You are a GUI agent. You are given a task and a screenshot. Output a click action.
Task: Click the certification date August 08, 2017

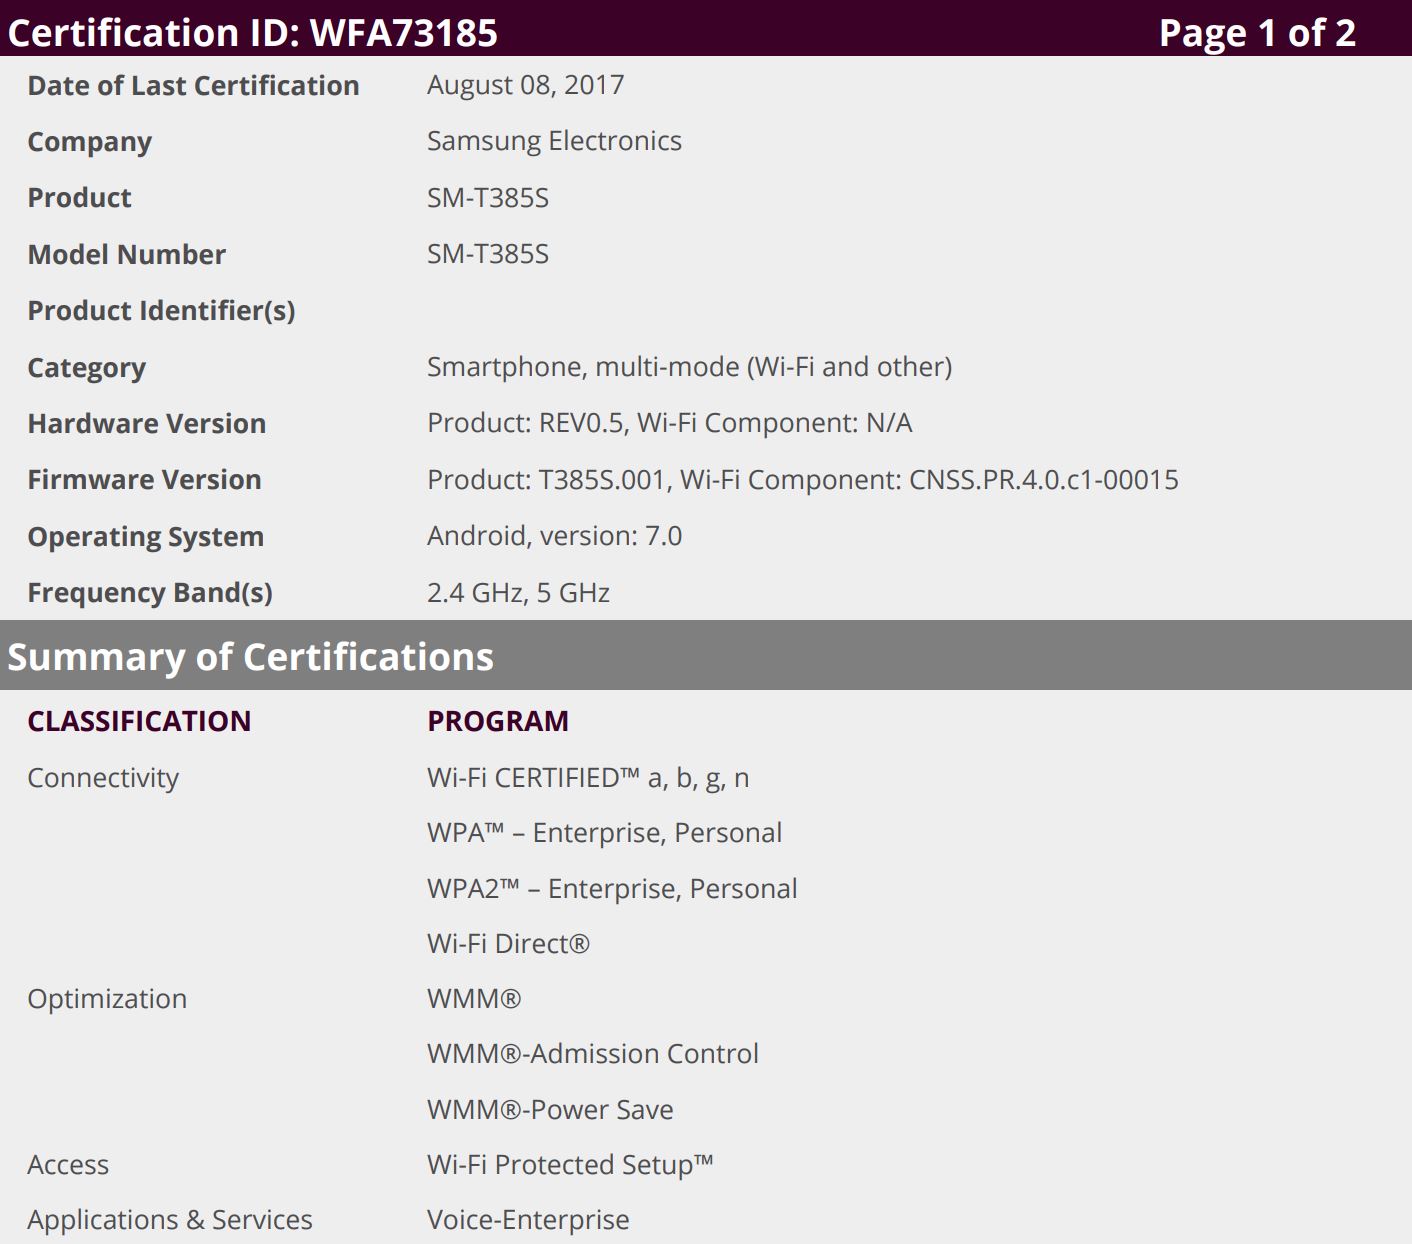tap(525, 85)
